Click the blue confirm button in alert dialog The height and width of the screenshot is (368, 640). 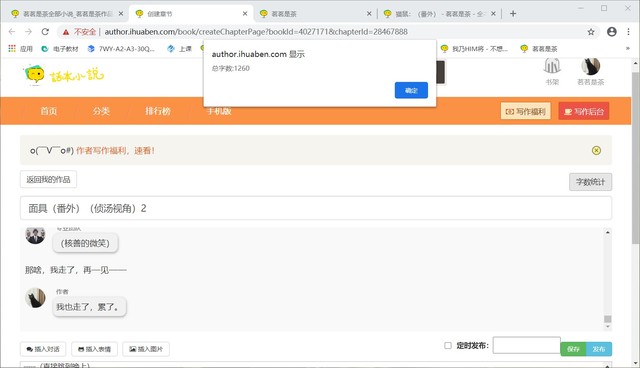[x=411, y=90]
